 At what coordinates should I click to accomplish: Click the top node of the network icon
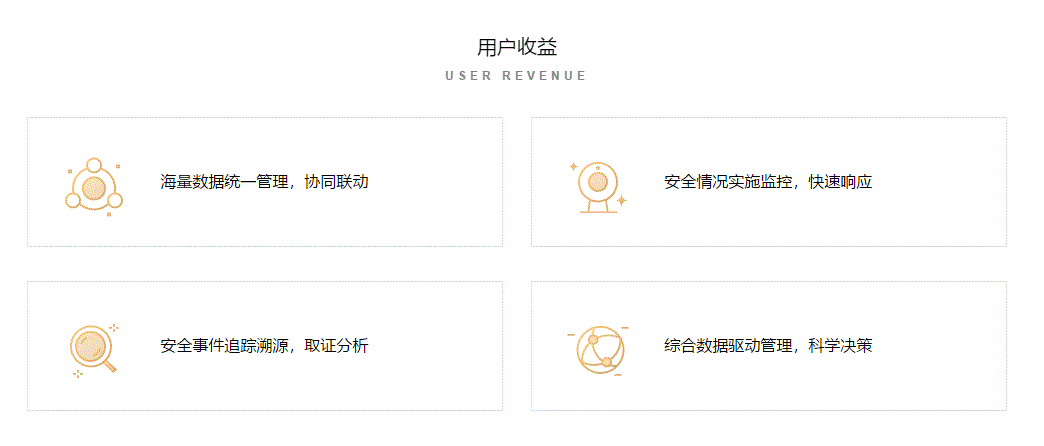point(94,164)
